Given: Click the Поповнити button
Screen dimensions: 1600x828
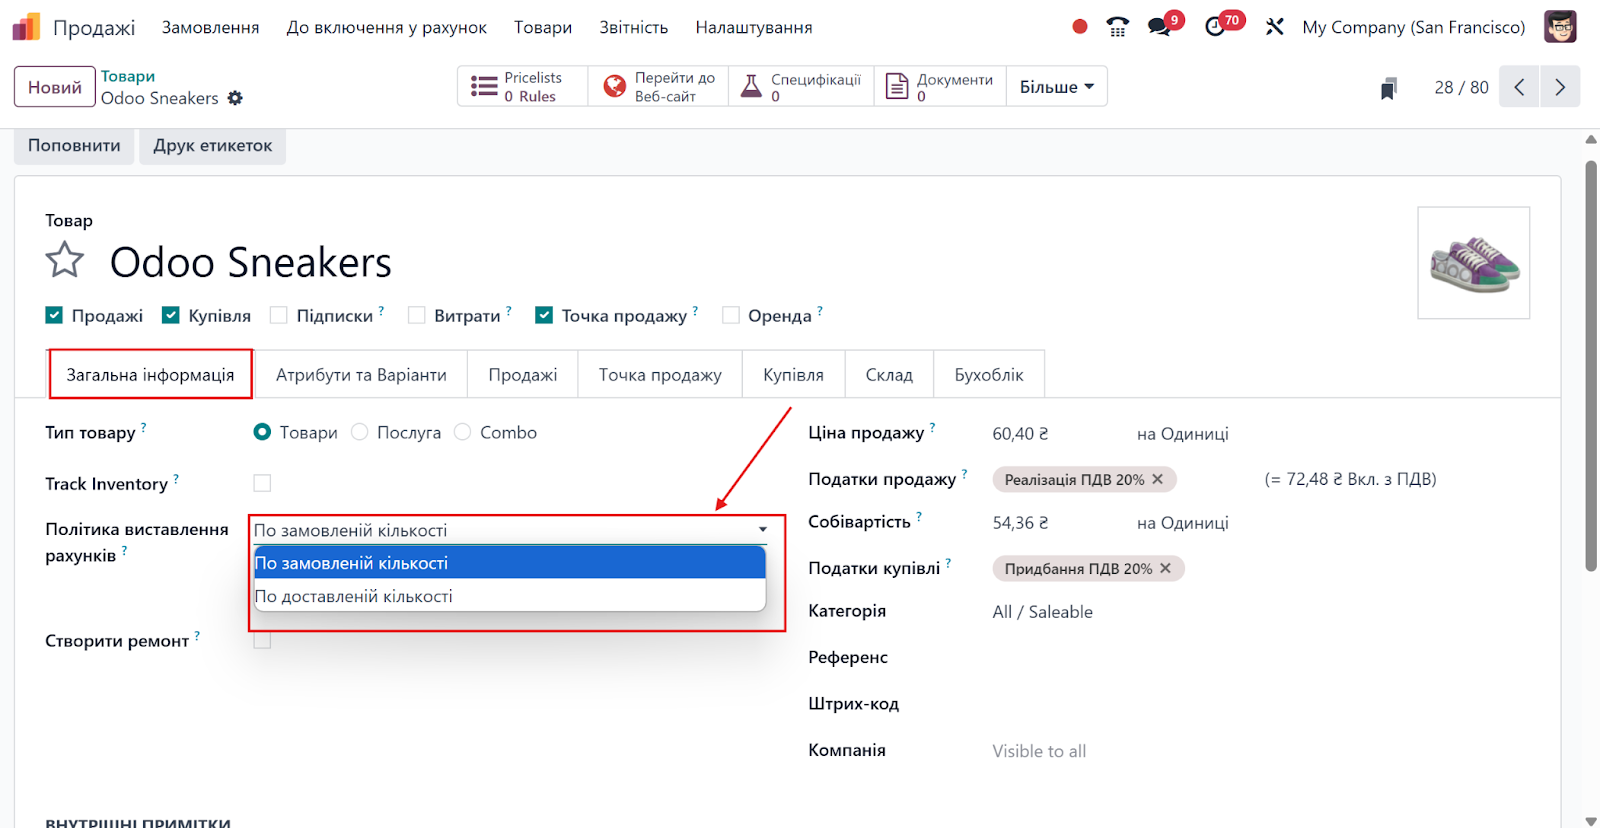Looking at the screenshot, I should (x=74, y=145).
